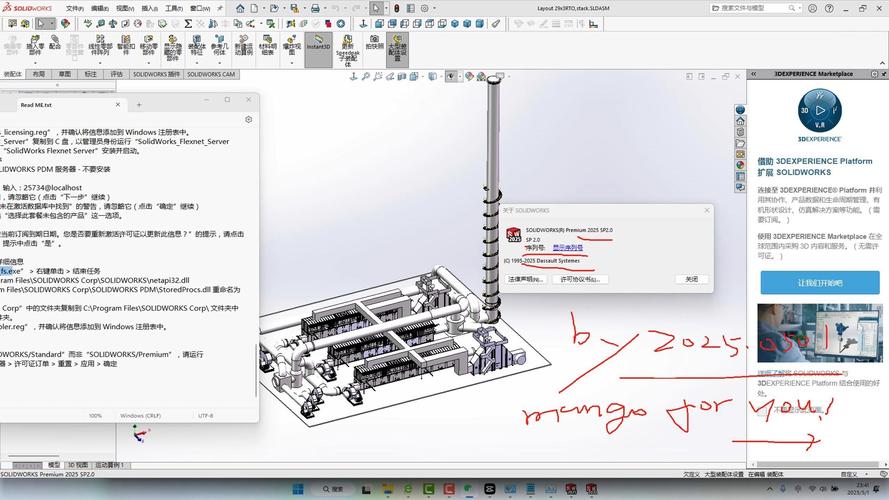Viewport: 889px width, 500px height.
Task: Click Update Speedpak subassemblies tool
Action: click(x=348, y=50)
